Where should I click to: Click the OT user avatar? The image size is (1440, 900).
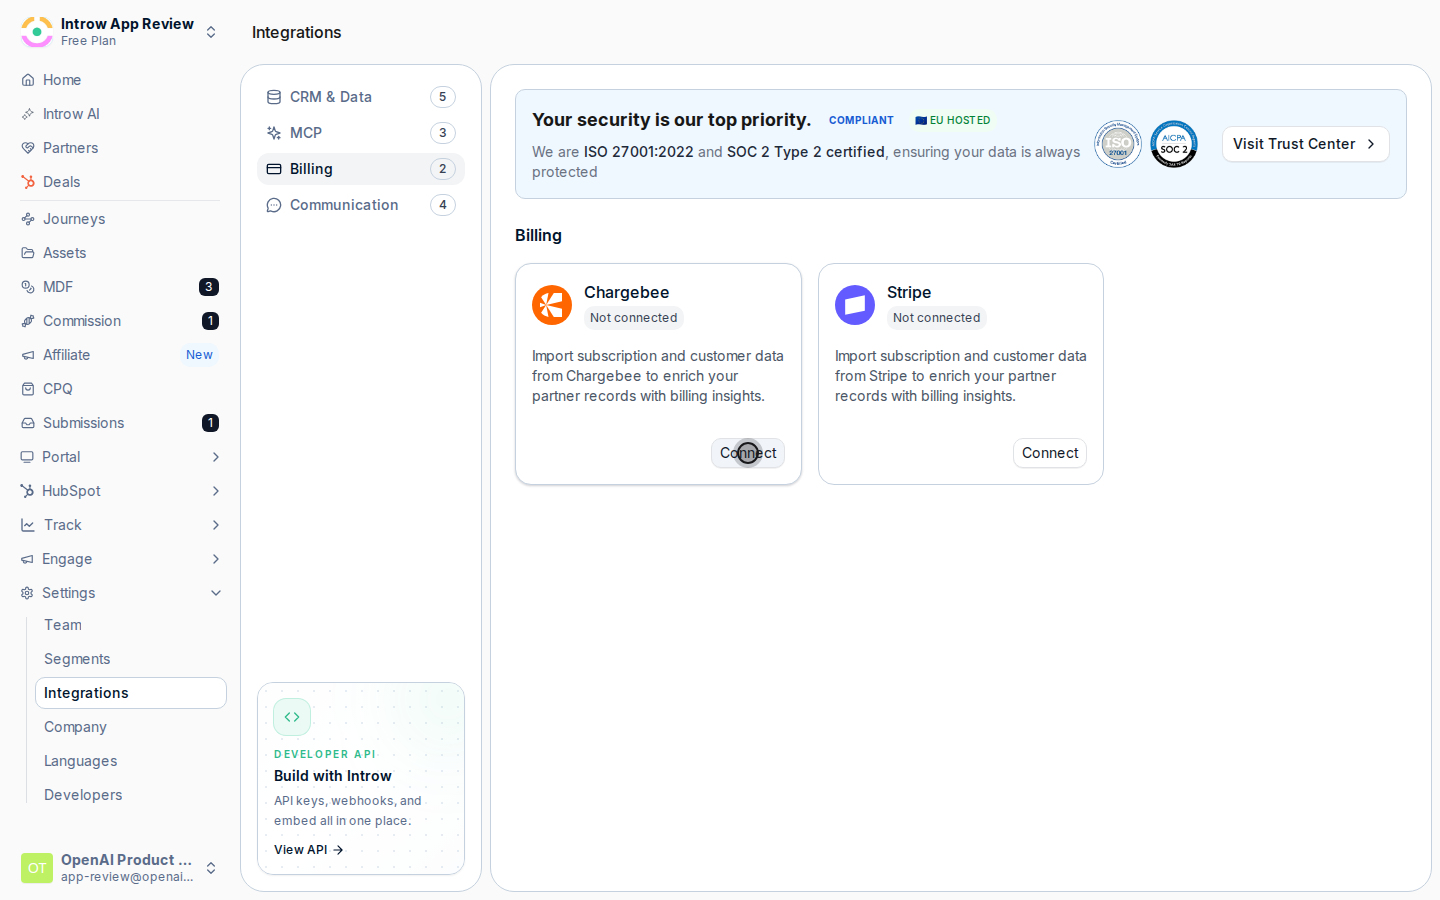pos(37,868)
